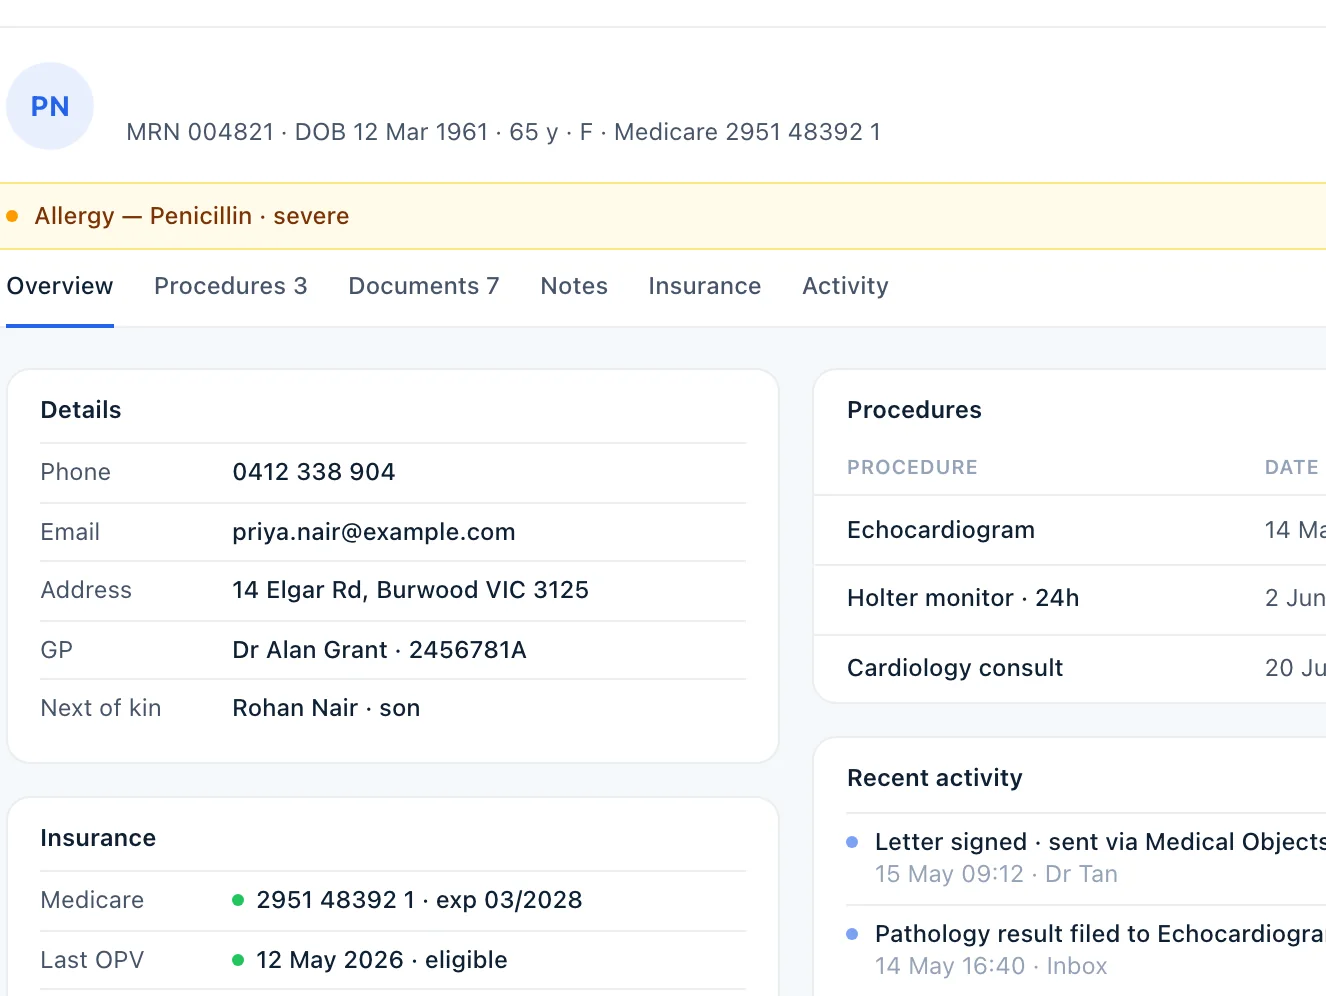Click the green Last OPV status dot
The width and height of the screenshot is (1326, 996).
[238, 960]
